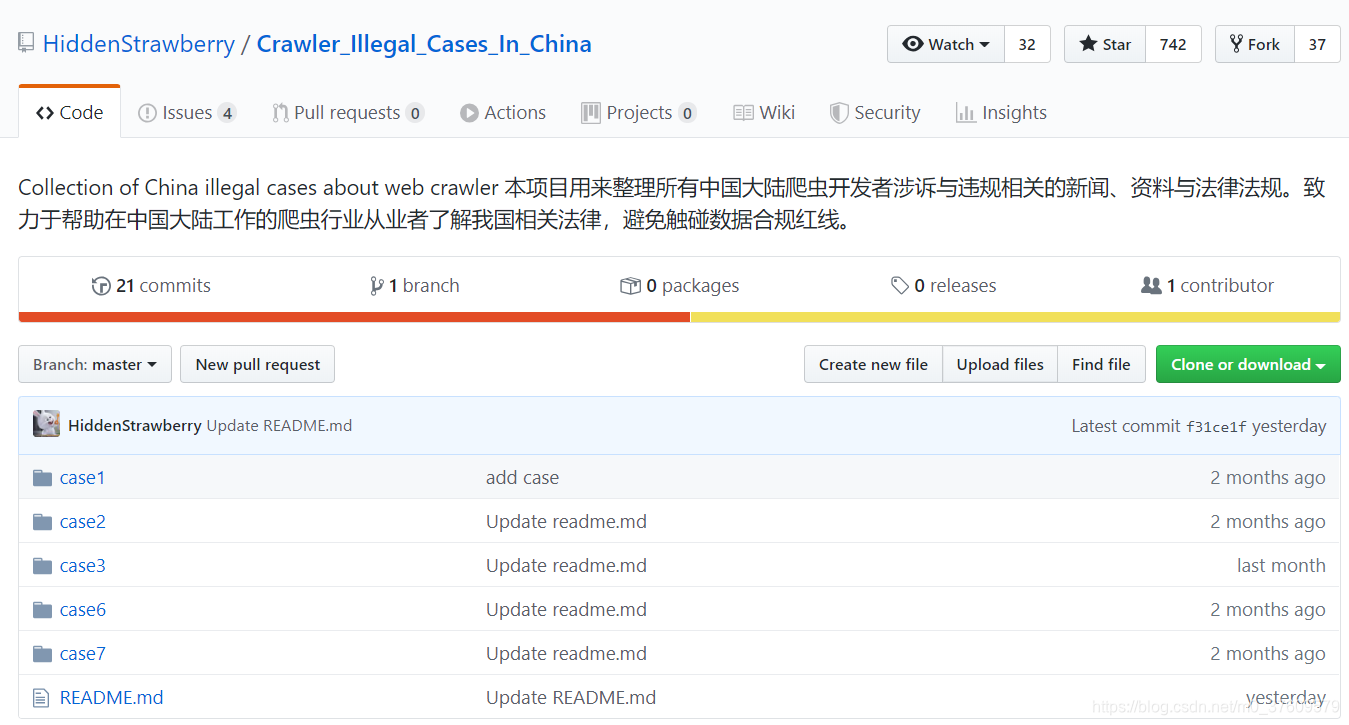Open the README.md file

(x=111, y=698)
